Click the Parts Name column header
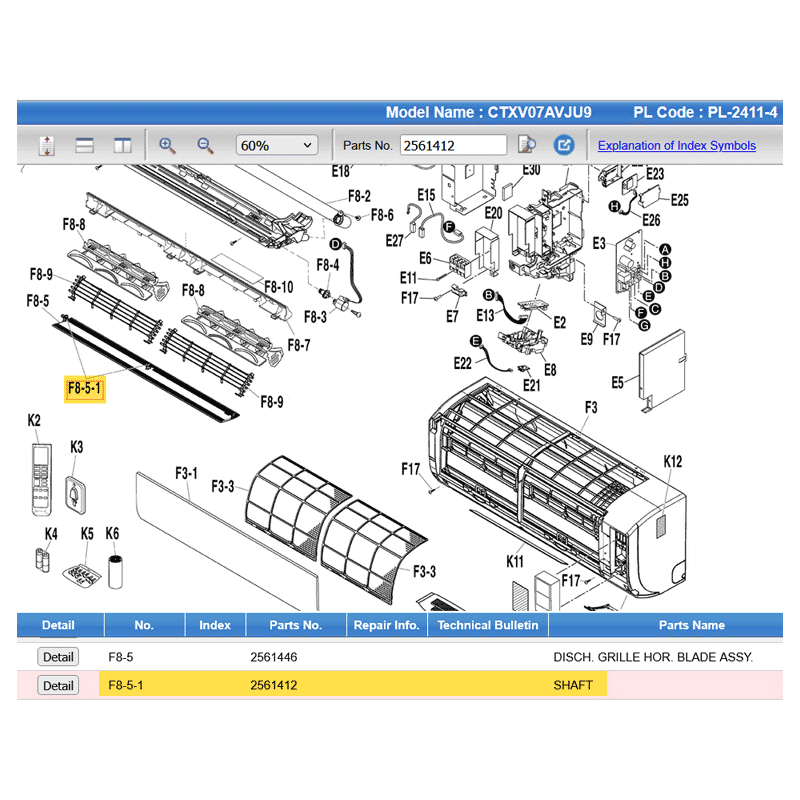The height and width of the screenshot is (800, 800). tap(691, 625)
